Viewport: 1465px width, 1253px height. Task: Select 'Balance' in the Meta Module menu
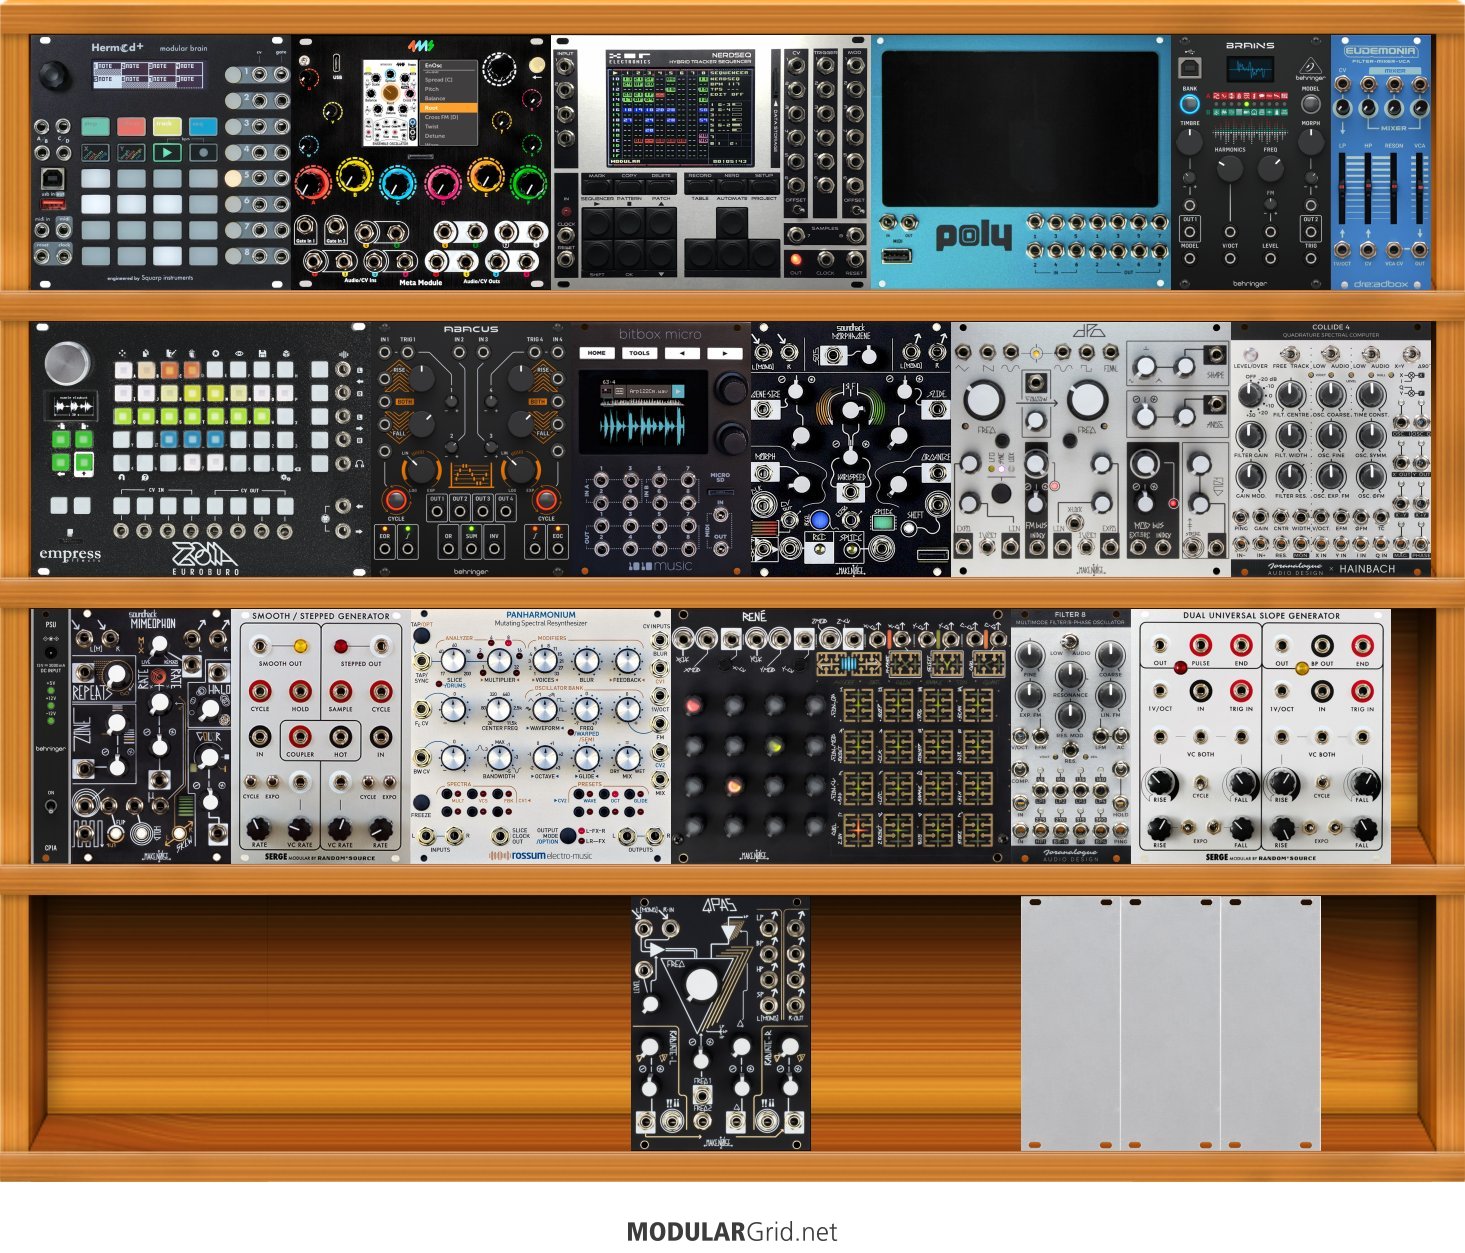(448, 99)
